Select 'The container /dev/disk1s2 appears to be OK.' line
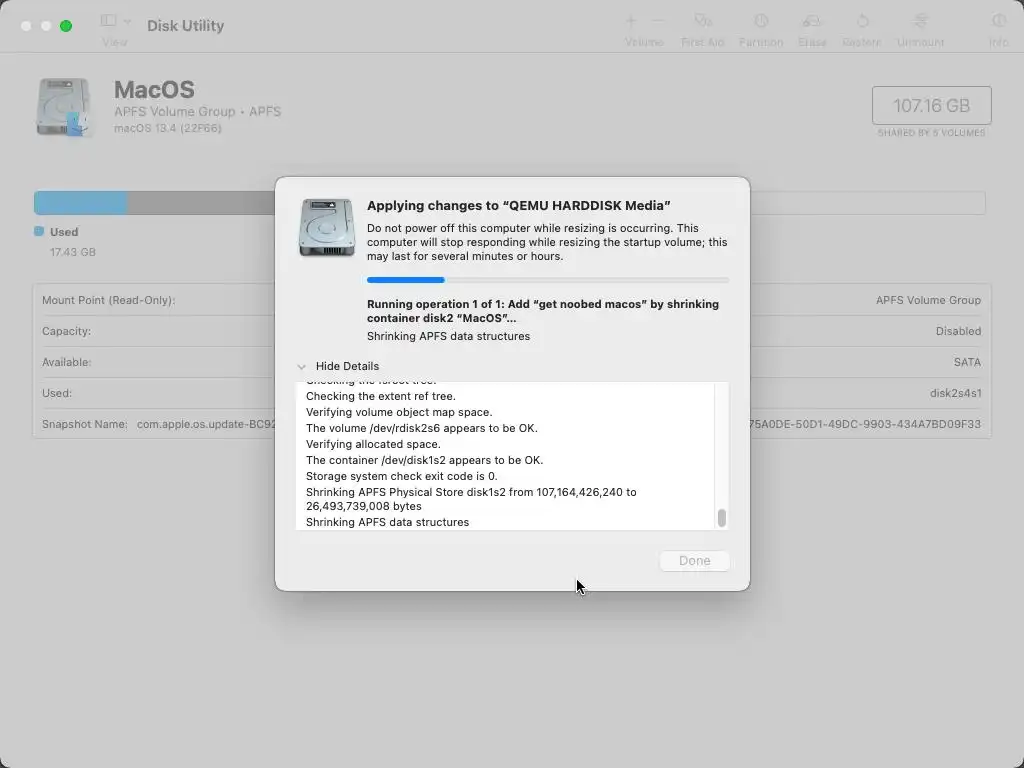 (x=424, y=460)
